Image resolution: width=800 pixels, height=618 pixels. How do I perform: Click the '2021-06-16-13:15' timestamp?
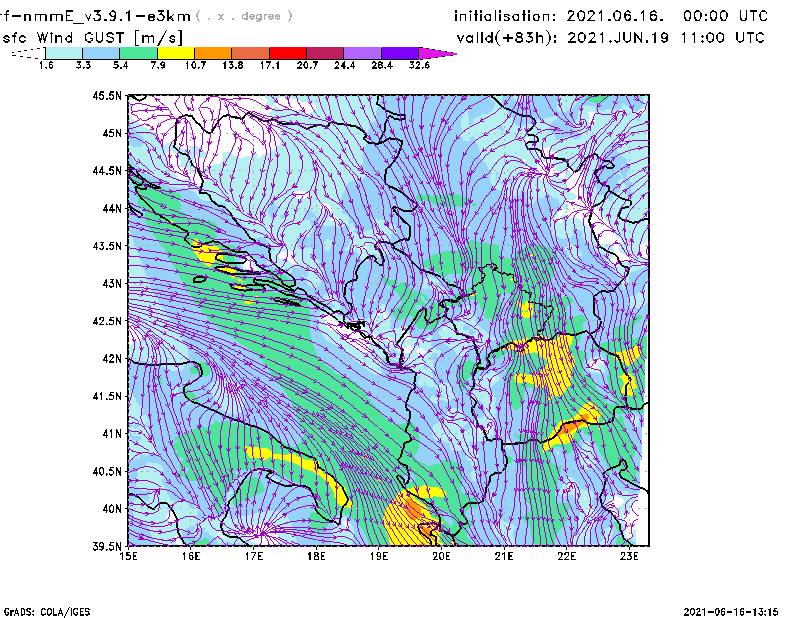click(x=731, y=612)
